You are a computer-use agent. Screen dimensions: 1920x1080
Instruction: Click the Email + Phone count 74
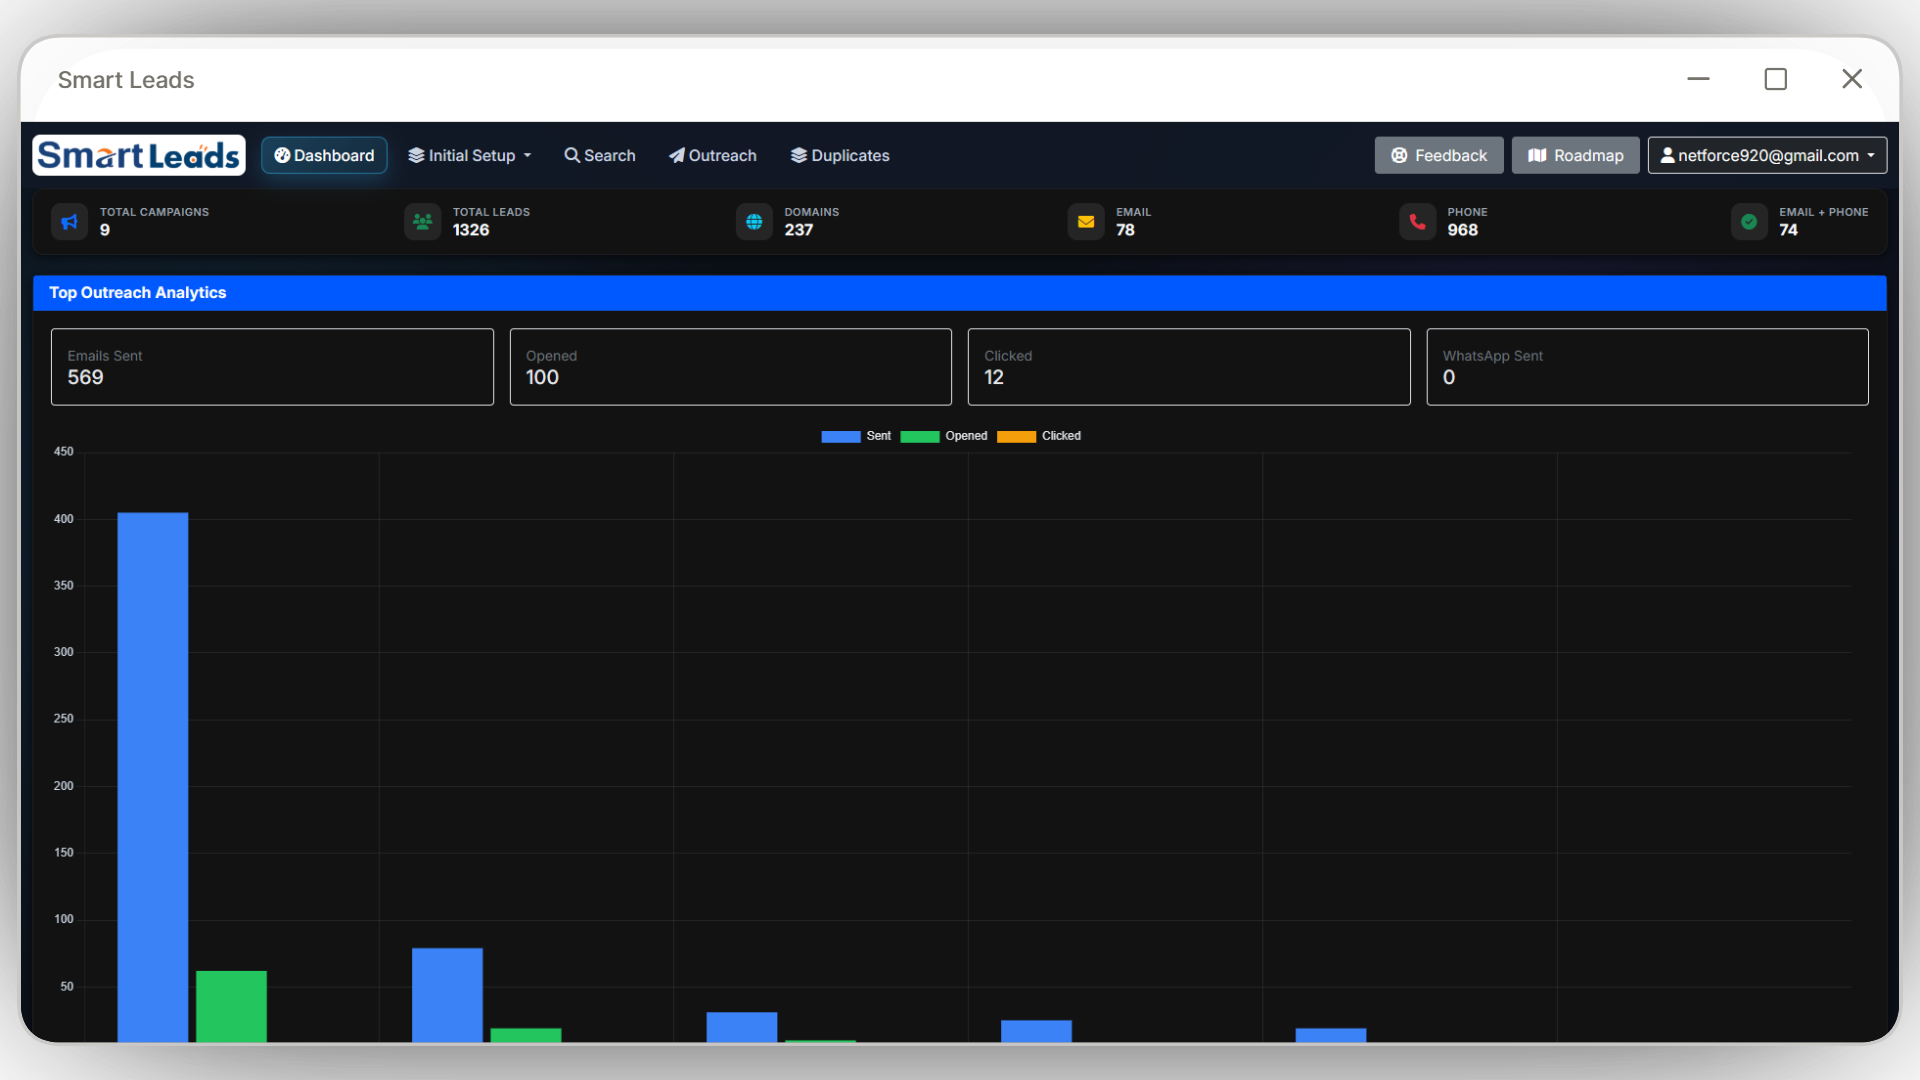pos(1788,230)
